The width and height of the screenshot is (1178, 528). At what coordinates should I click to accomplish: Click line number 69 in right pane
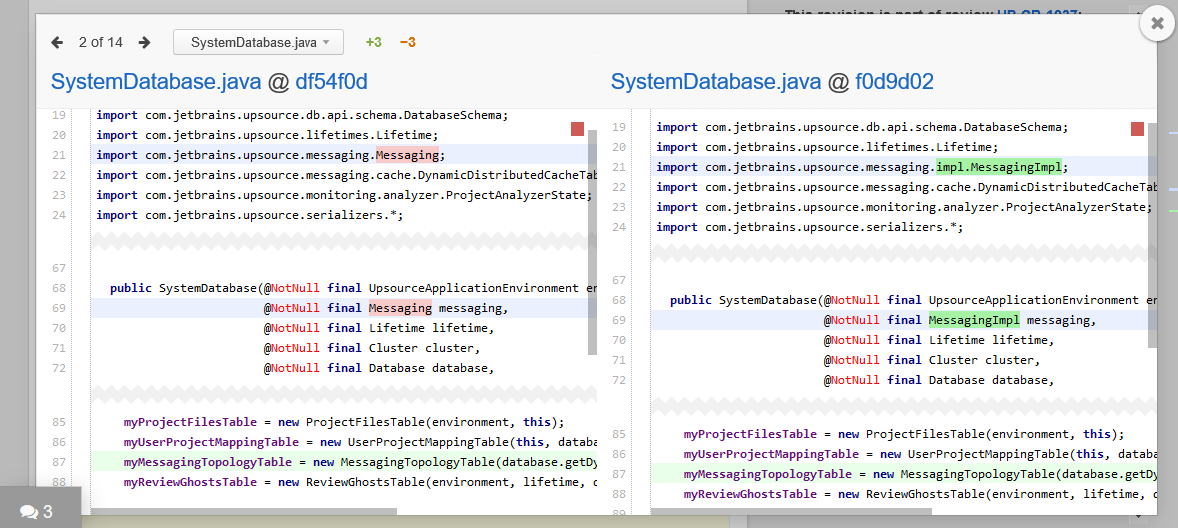tap(618, 320)
